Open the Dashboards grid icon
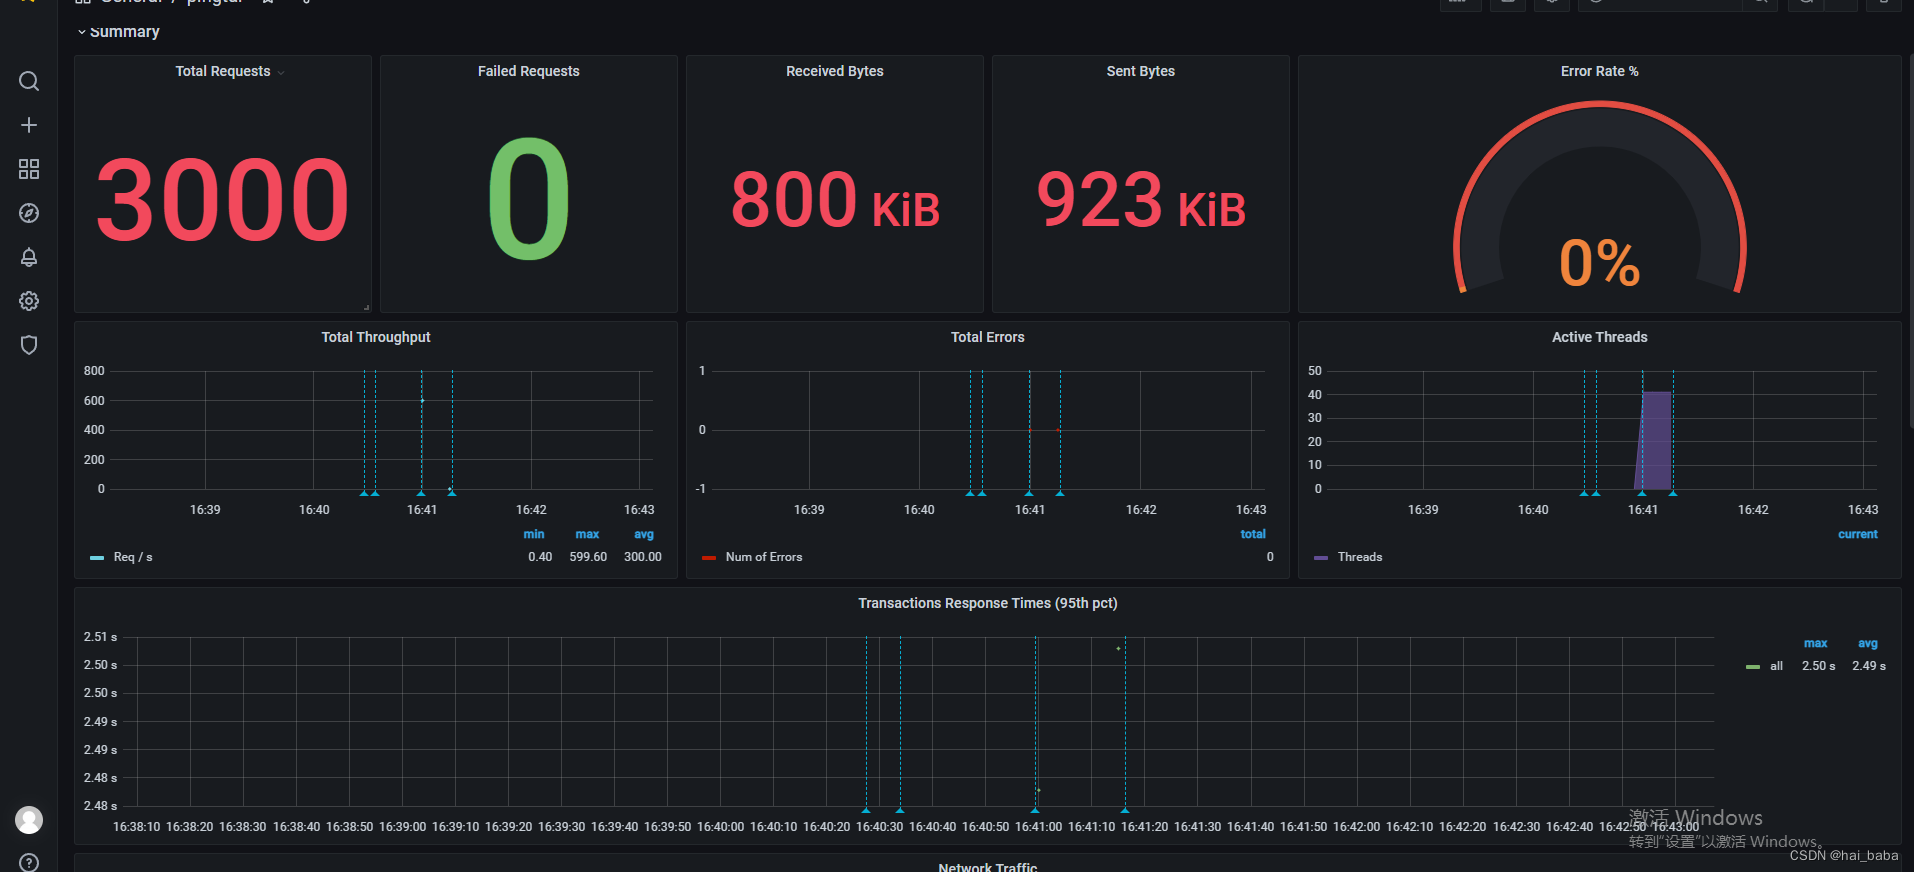The width and height of the screenshot is (1914, 872). [x=29, y=169]
